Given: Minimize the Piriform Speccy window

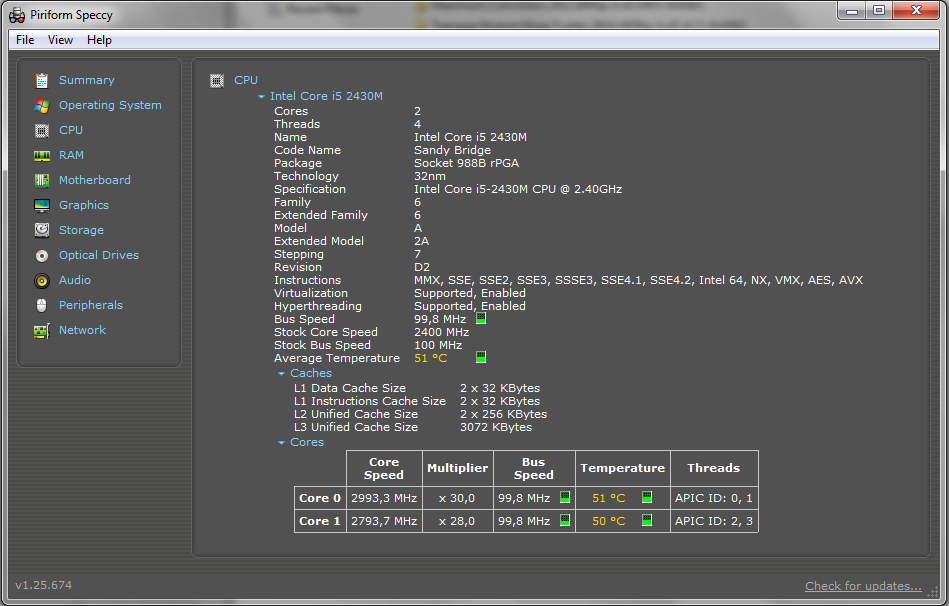Looking at the screenshot, I should pos(852,11).
